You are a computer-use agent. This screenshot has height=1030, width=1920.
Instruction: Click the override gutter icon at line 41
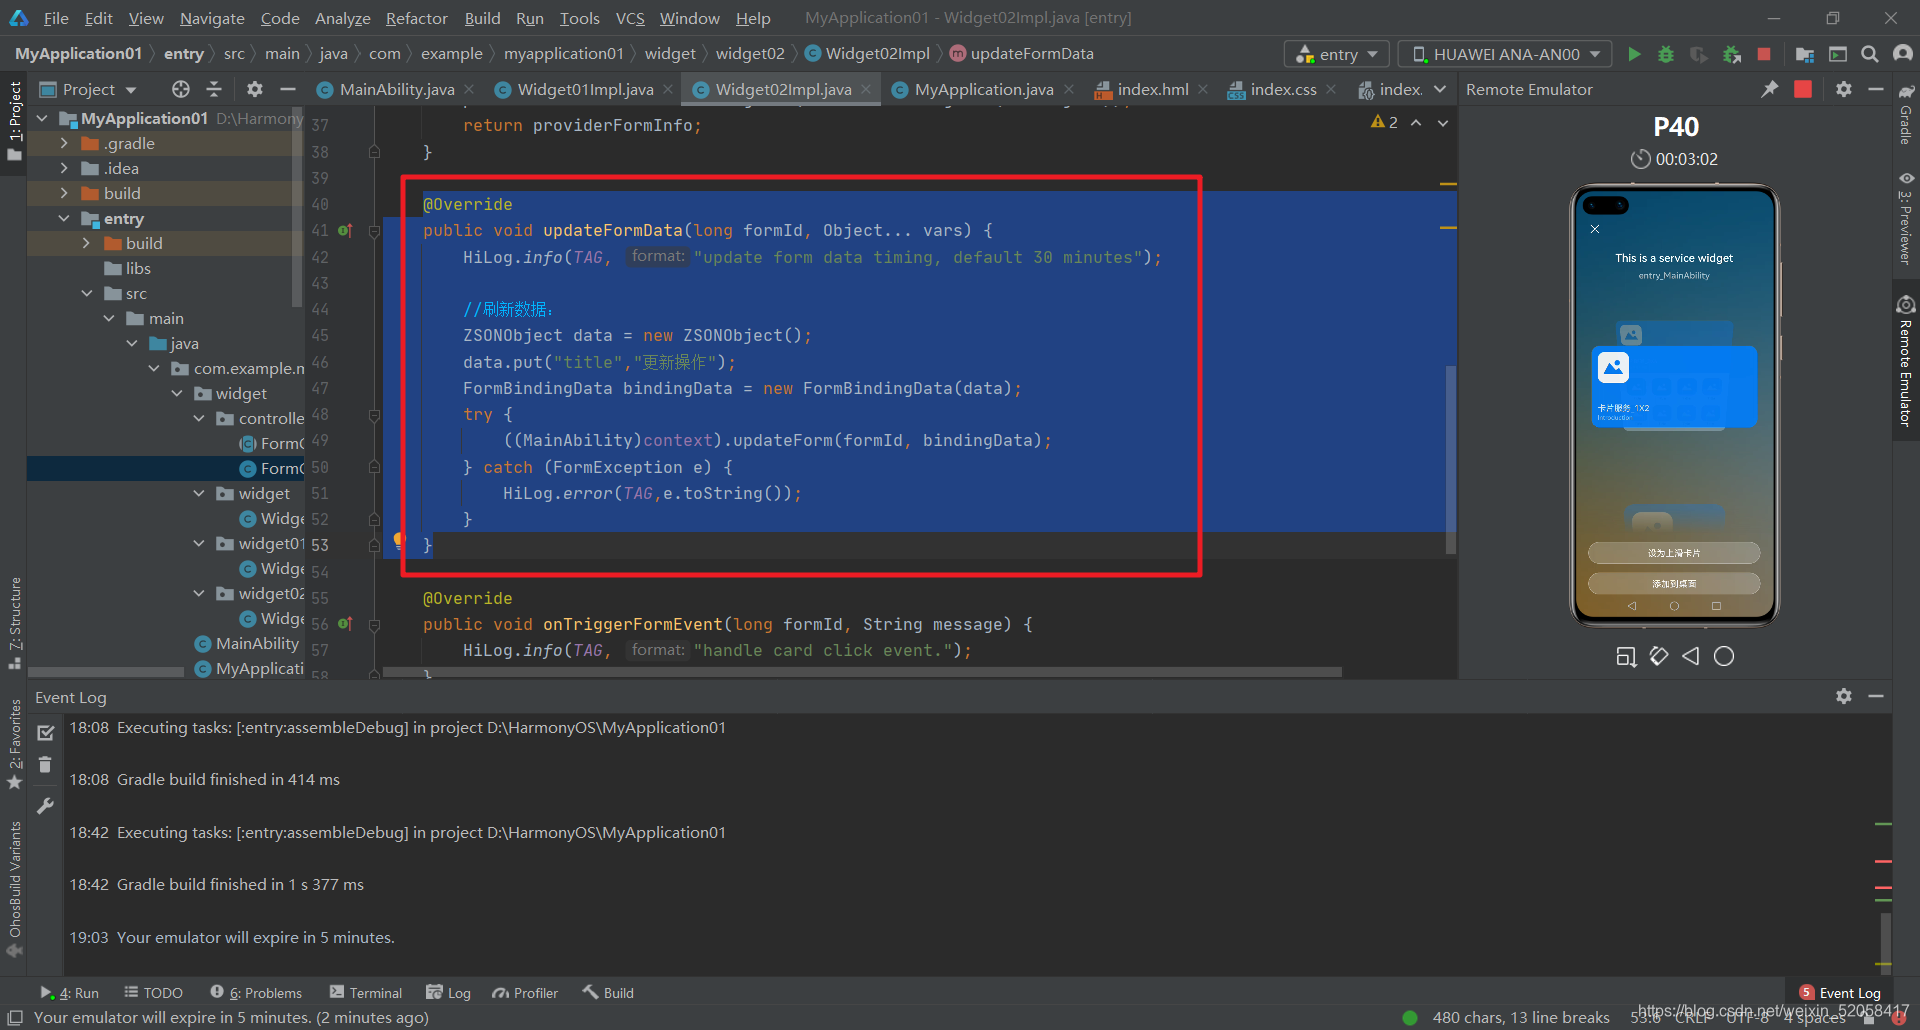(345, 230)
